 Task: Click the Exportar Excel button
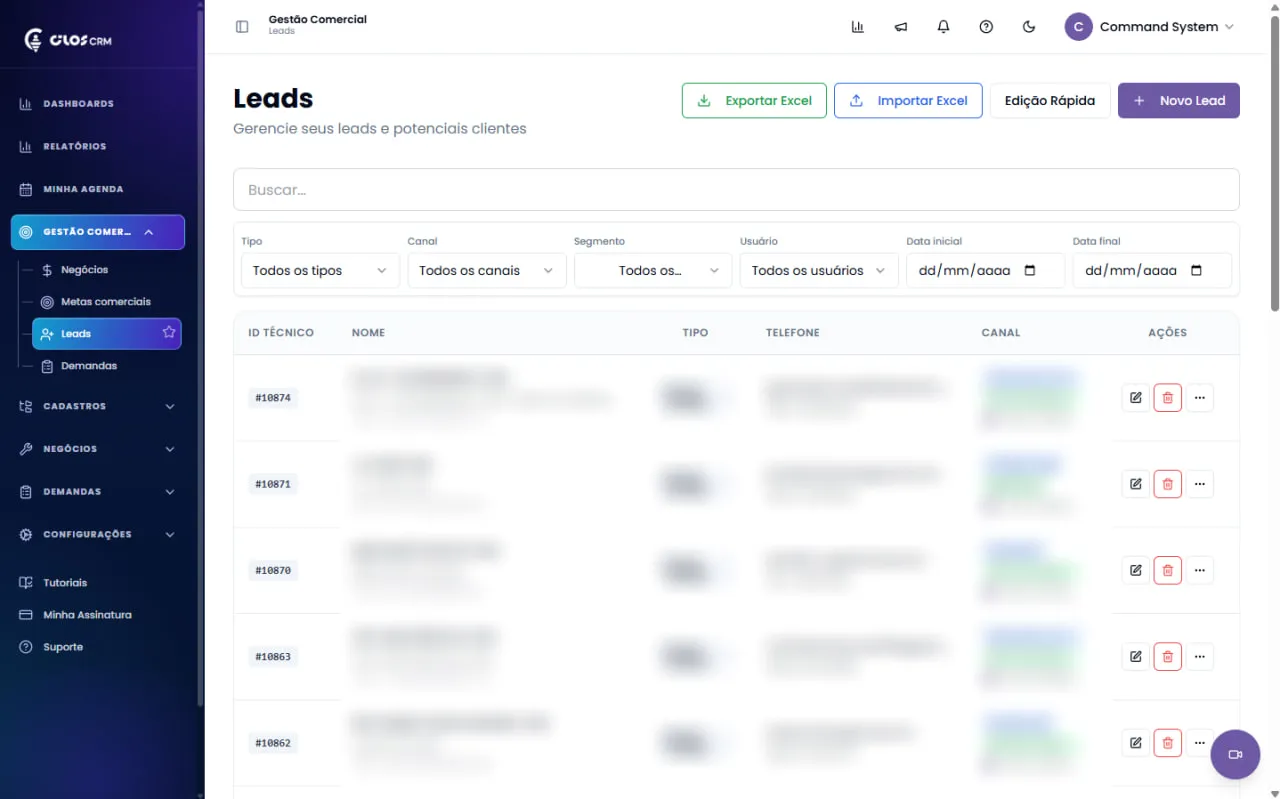click(x=754, y=100)
